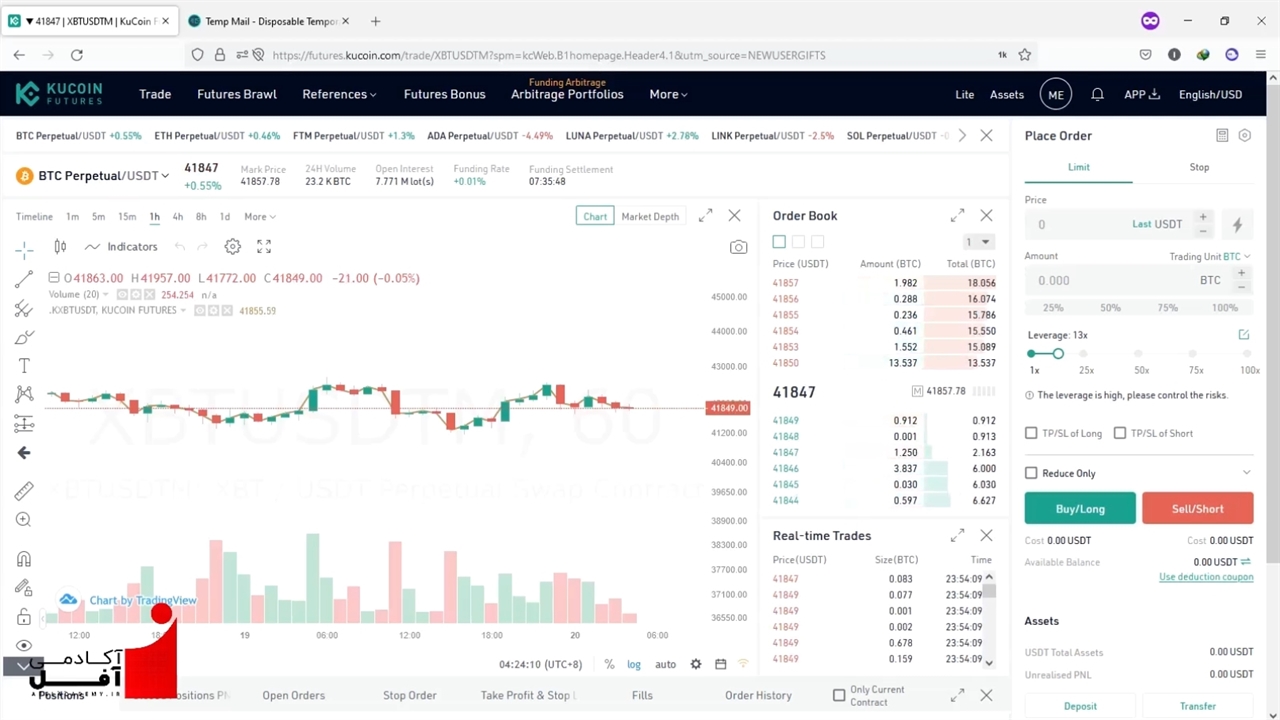
Task: Open the order book depth dropdown
Action: tap(977, 242)
